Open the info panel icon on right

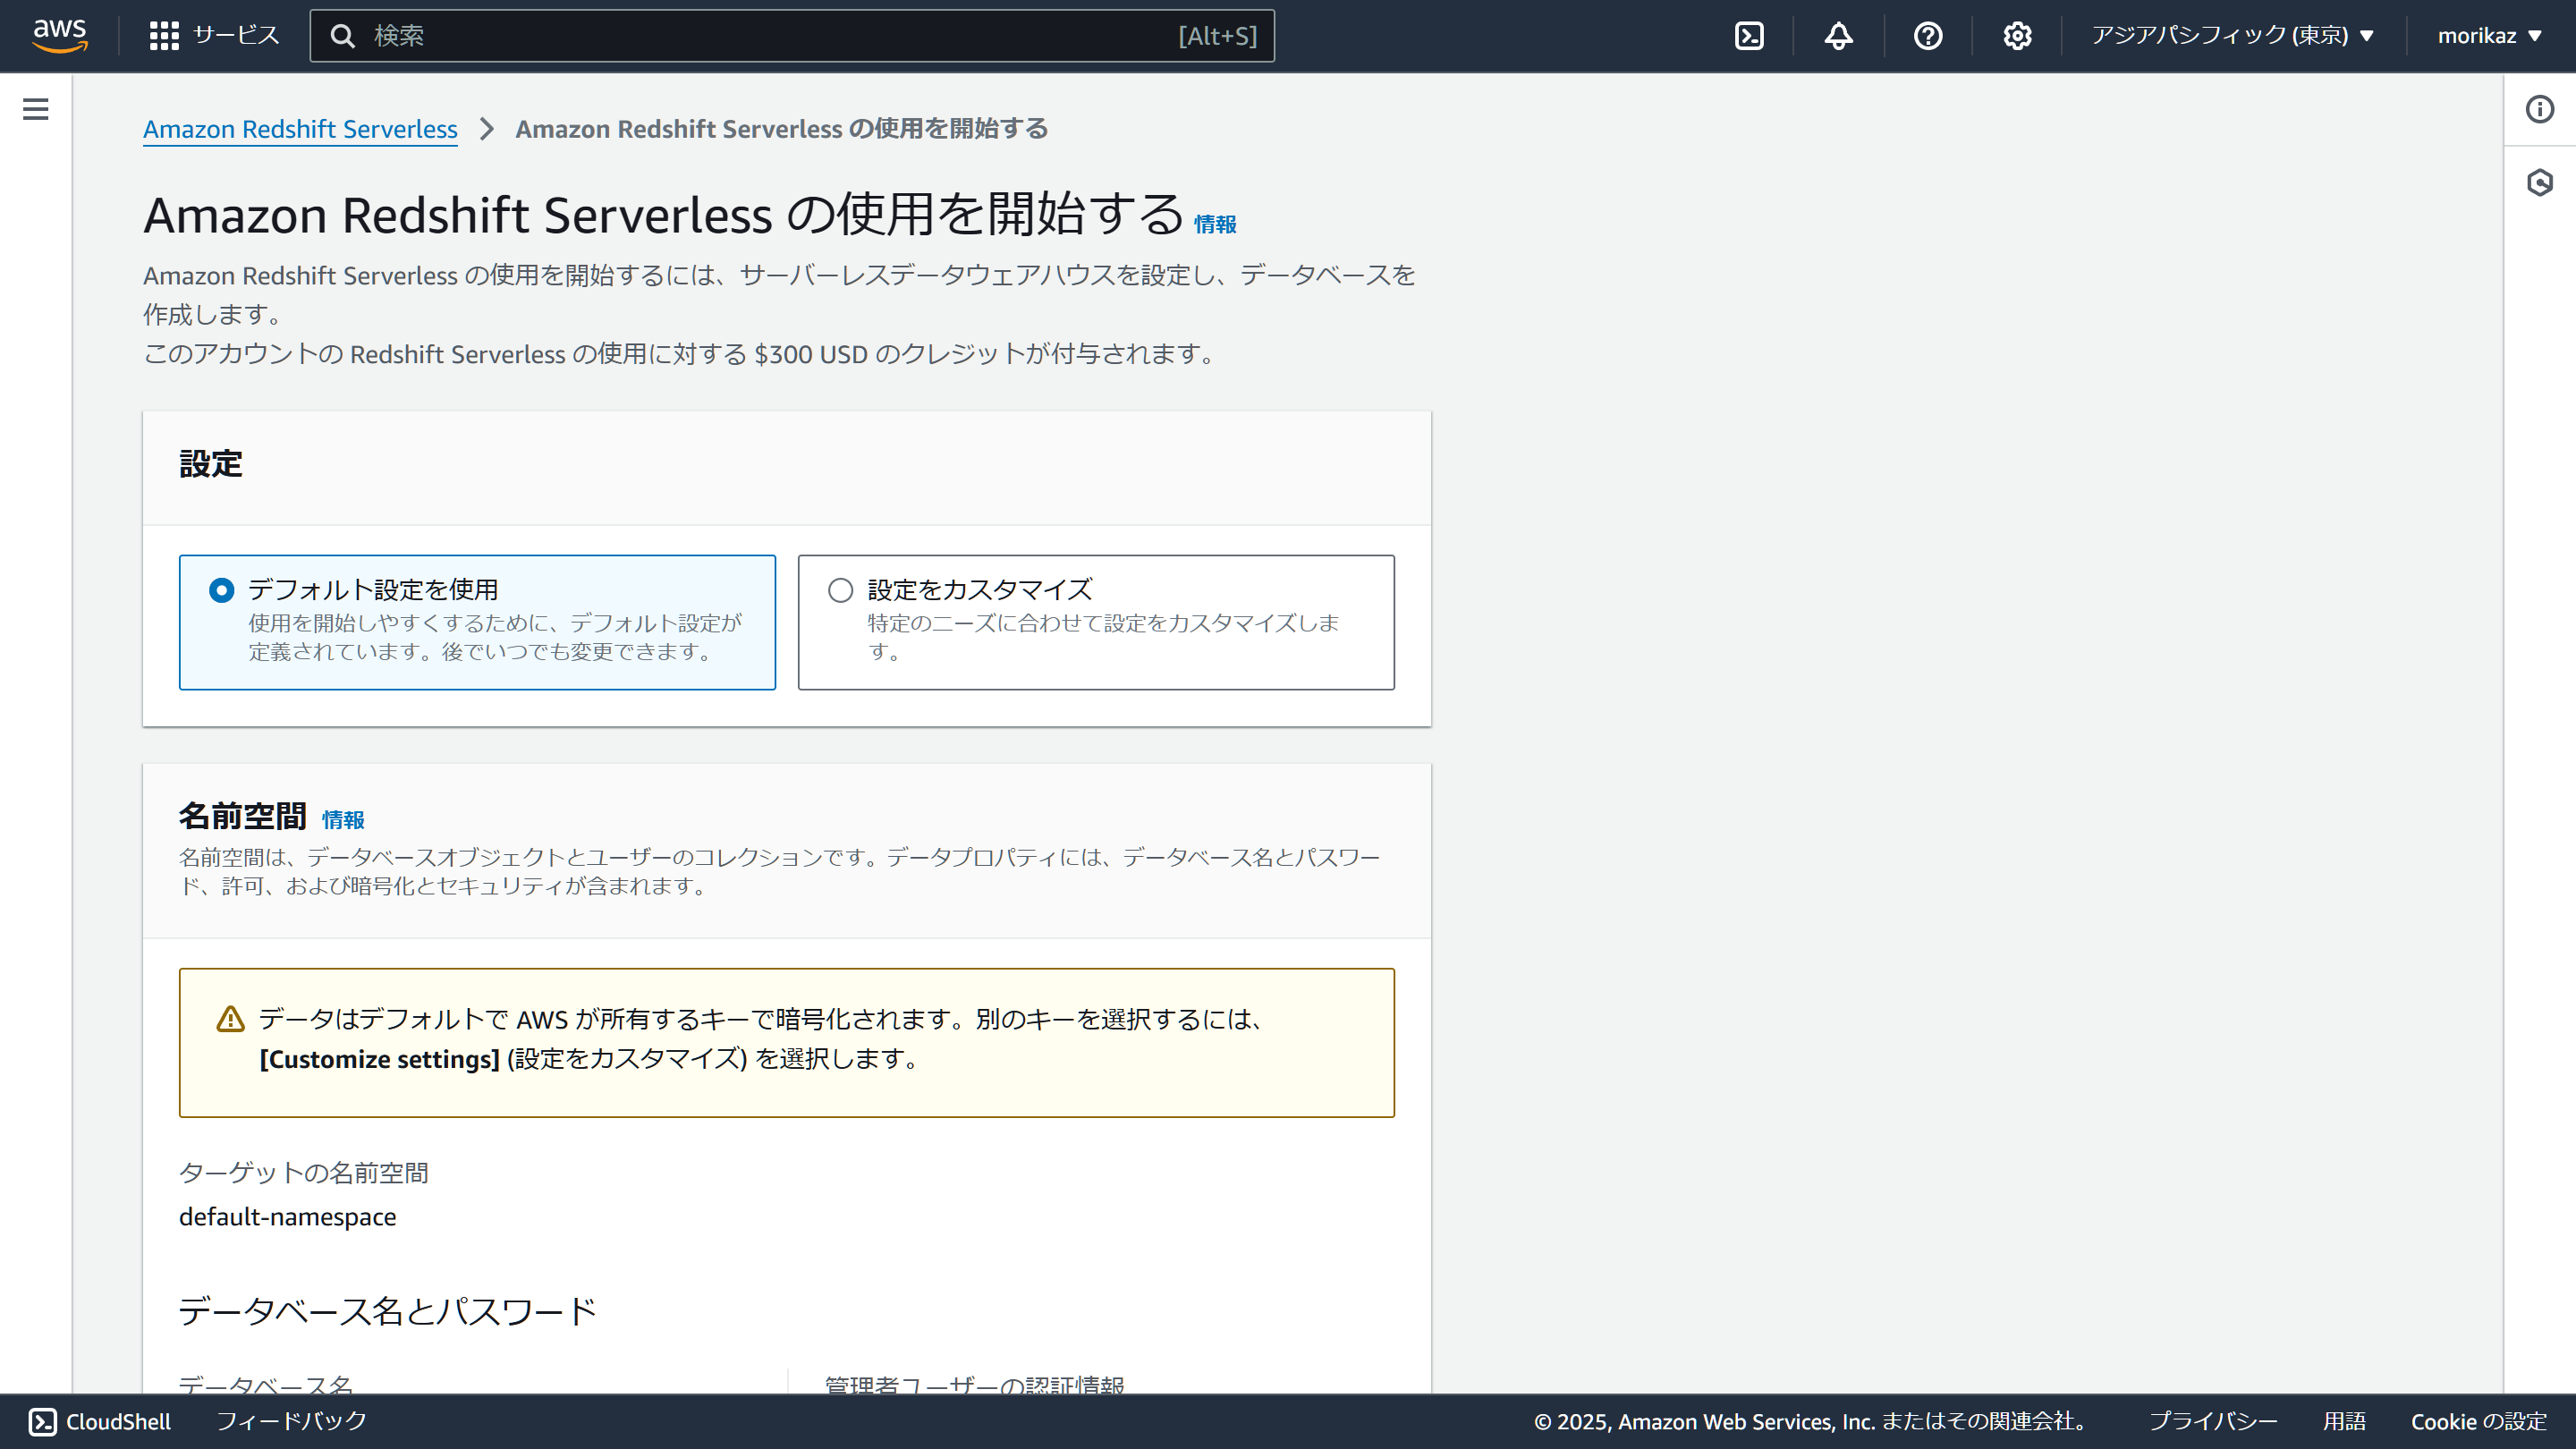(x=2539, y=109)
